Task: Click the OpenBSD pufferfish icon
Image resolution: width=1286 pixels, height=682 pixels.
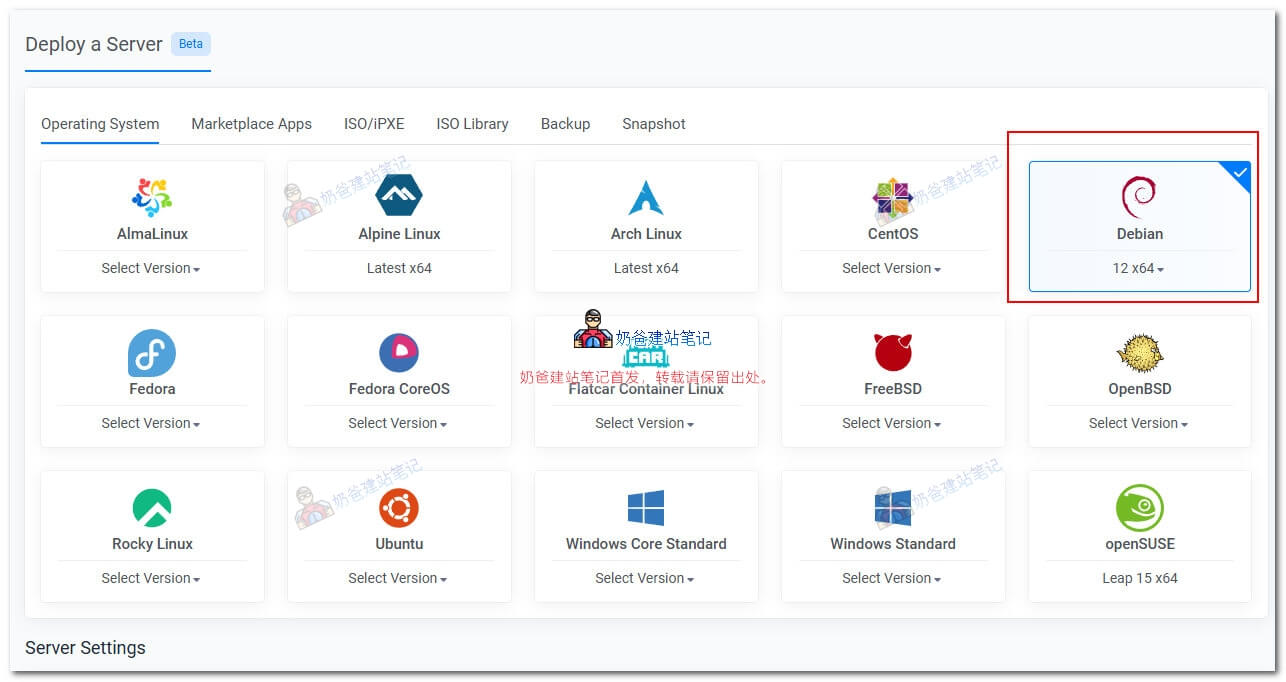Action: click(x=1139, y=353)
